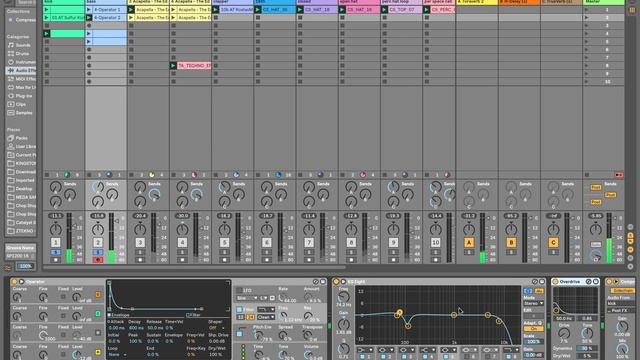Select the Operator Filter tab
This screenshot has width=640, height=360.
point(193,315)
